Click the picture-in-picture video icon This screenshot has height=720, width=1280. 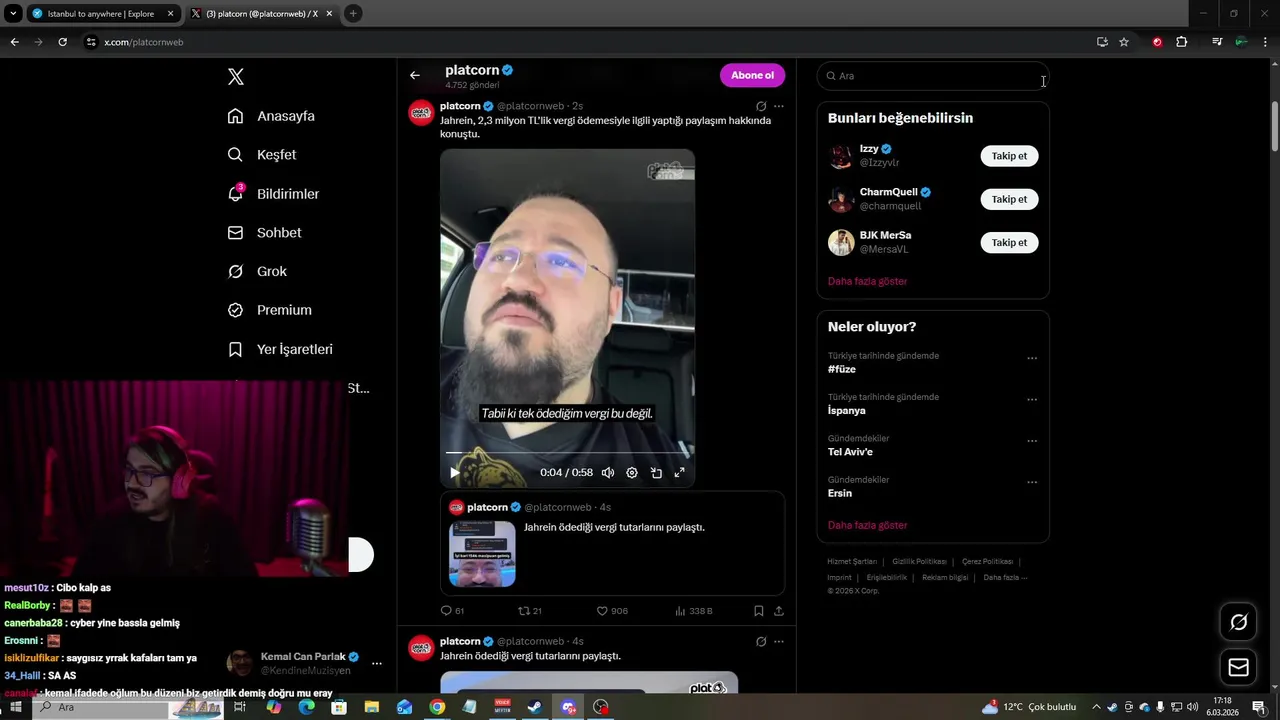[x=656, y=473]
